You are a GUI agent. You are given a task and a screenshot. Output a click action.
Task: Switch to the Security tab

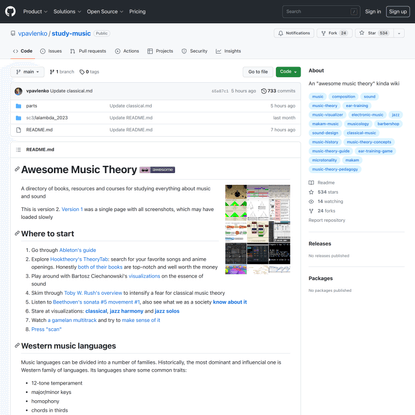click(x=195, y=51)
